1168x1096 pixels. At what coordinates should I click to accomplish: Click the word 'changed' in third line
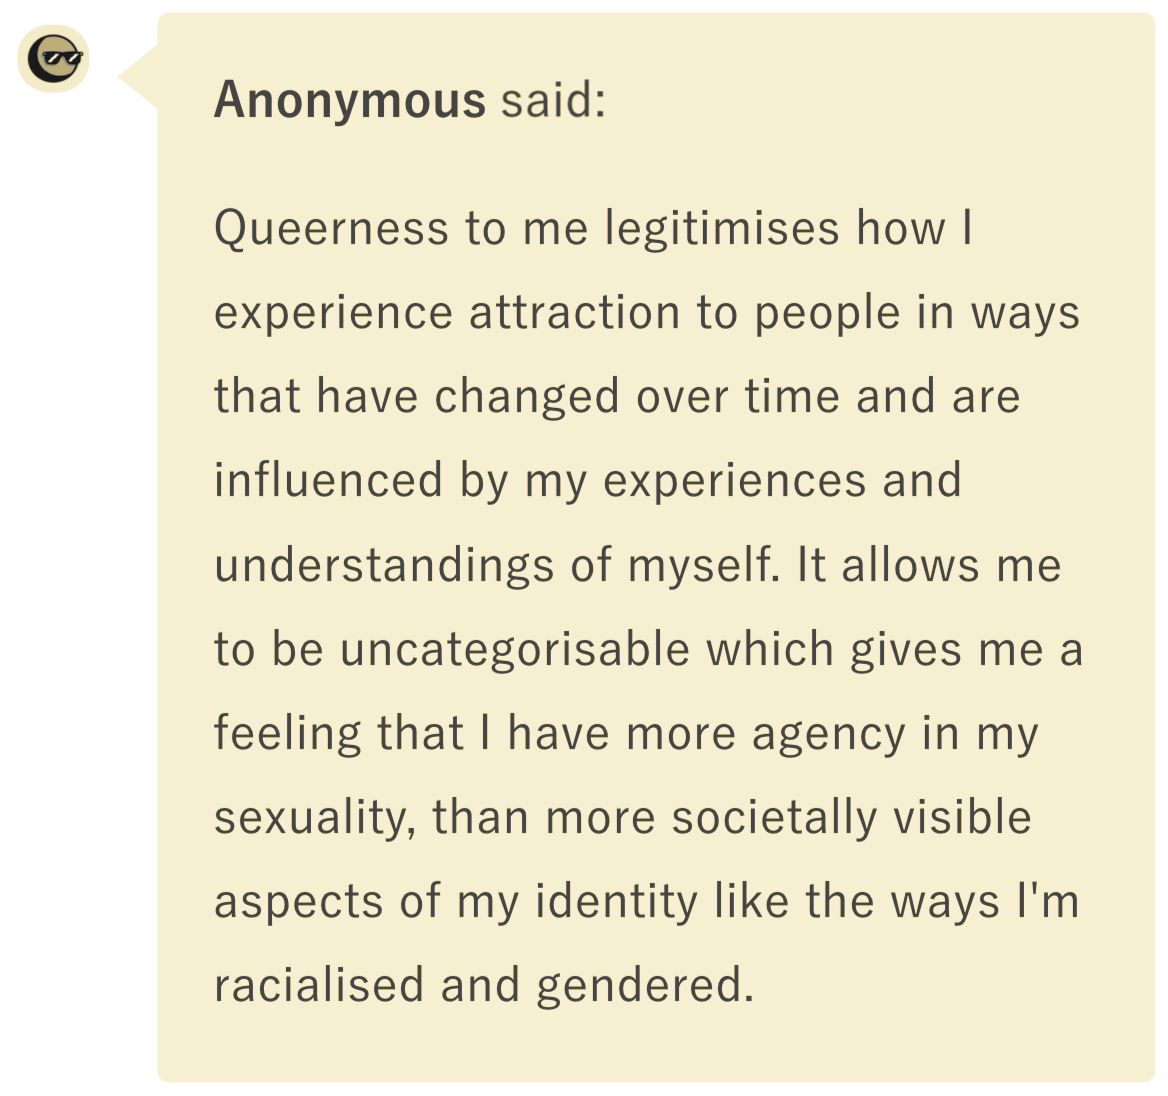pos(527,396)
